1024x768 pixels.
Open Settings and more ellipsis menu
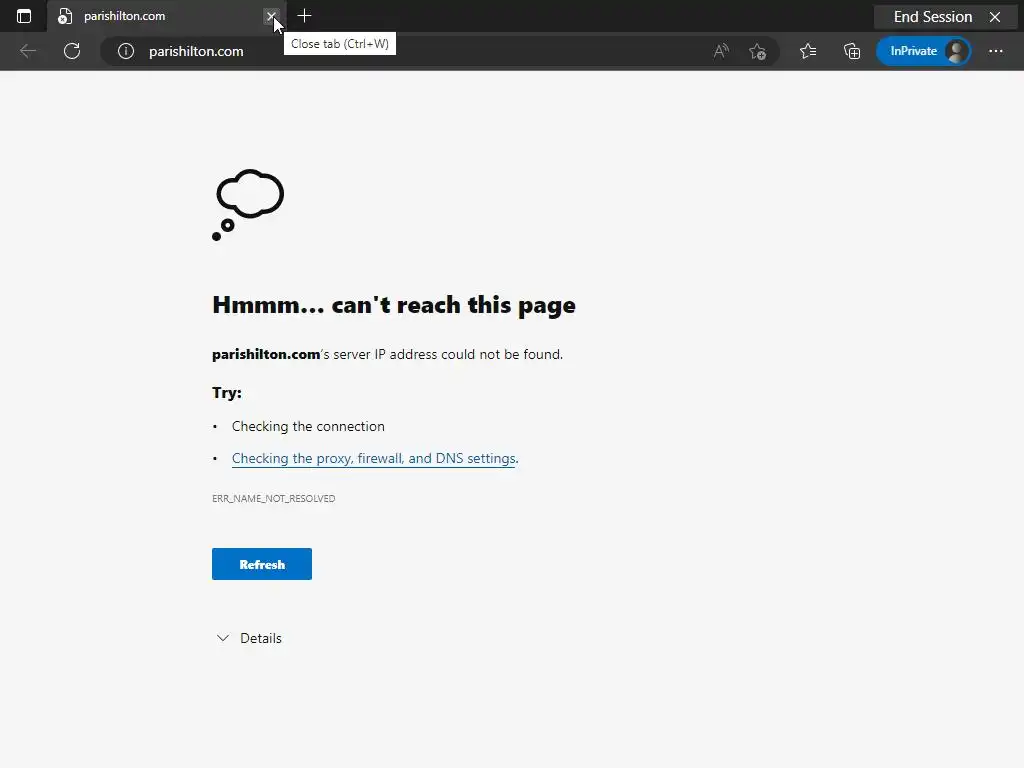(x=995, y=51)
